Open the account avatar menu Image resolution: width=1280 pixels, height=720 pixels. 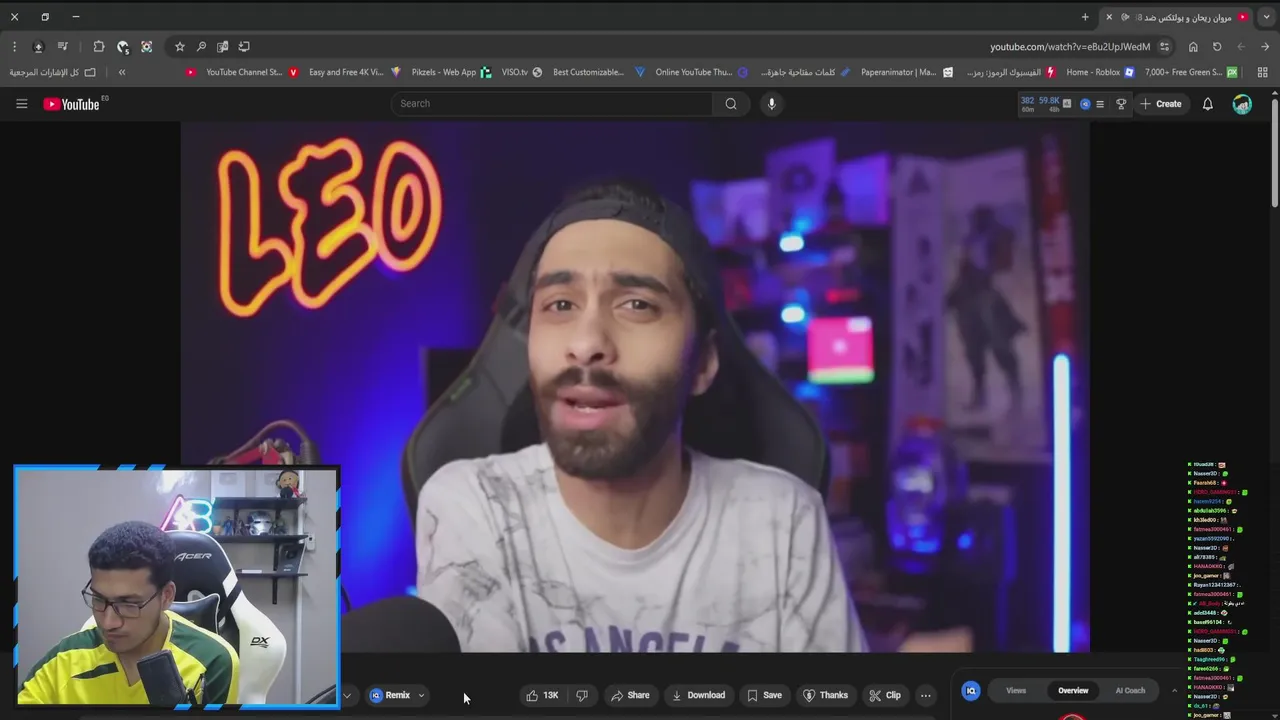point(1242,104)
